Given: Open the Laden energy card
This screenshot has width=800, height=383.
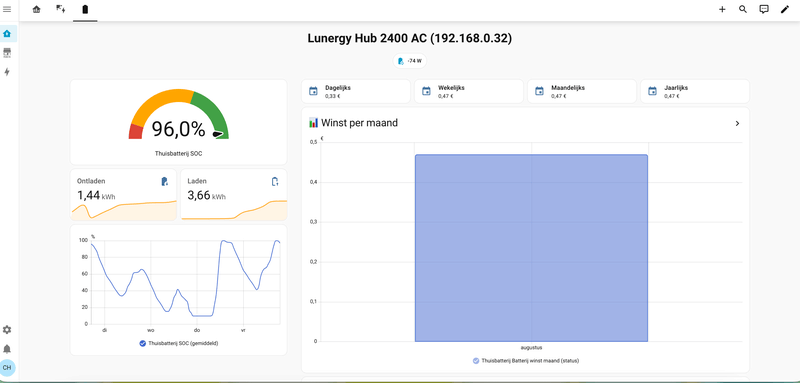Looking at the screenshot, I should point(234,195).
